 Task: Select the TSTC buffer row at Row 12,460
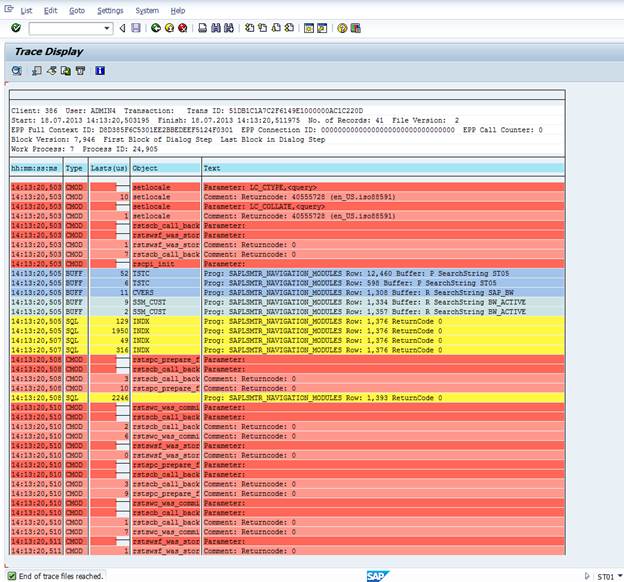287,273
